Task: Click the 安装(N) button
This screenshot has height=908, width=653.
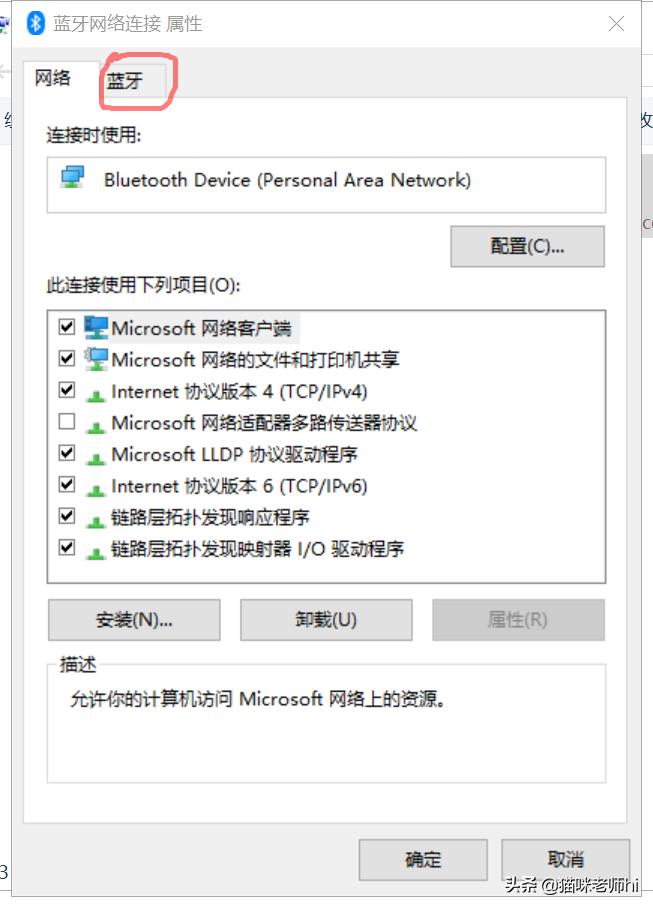Action: [x=133, y=619]
